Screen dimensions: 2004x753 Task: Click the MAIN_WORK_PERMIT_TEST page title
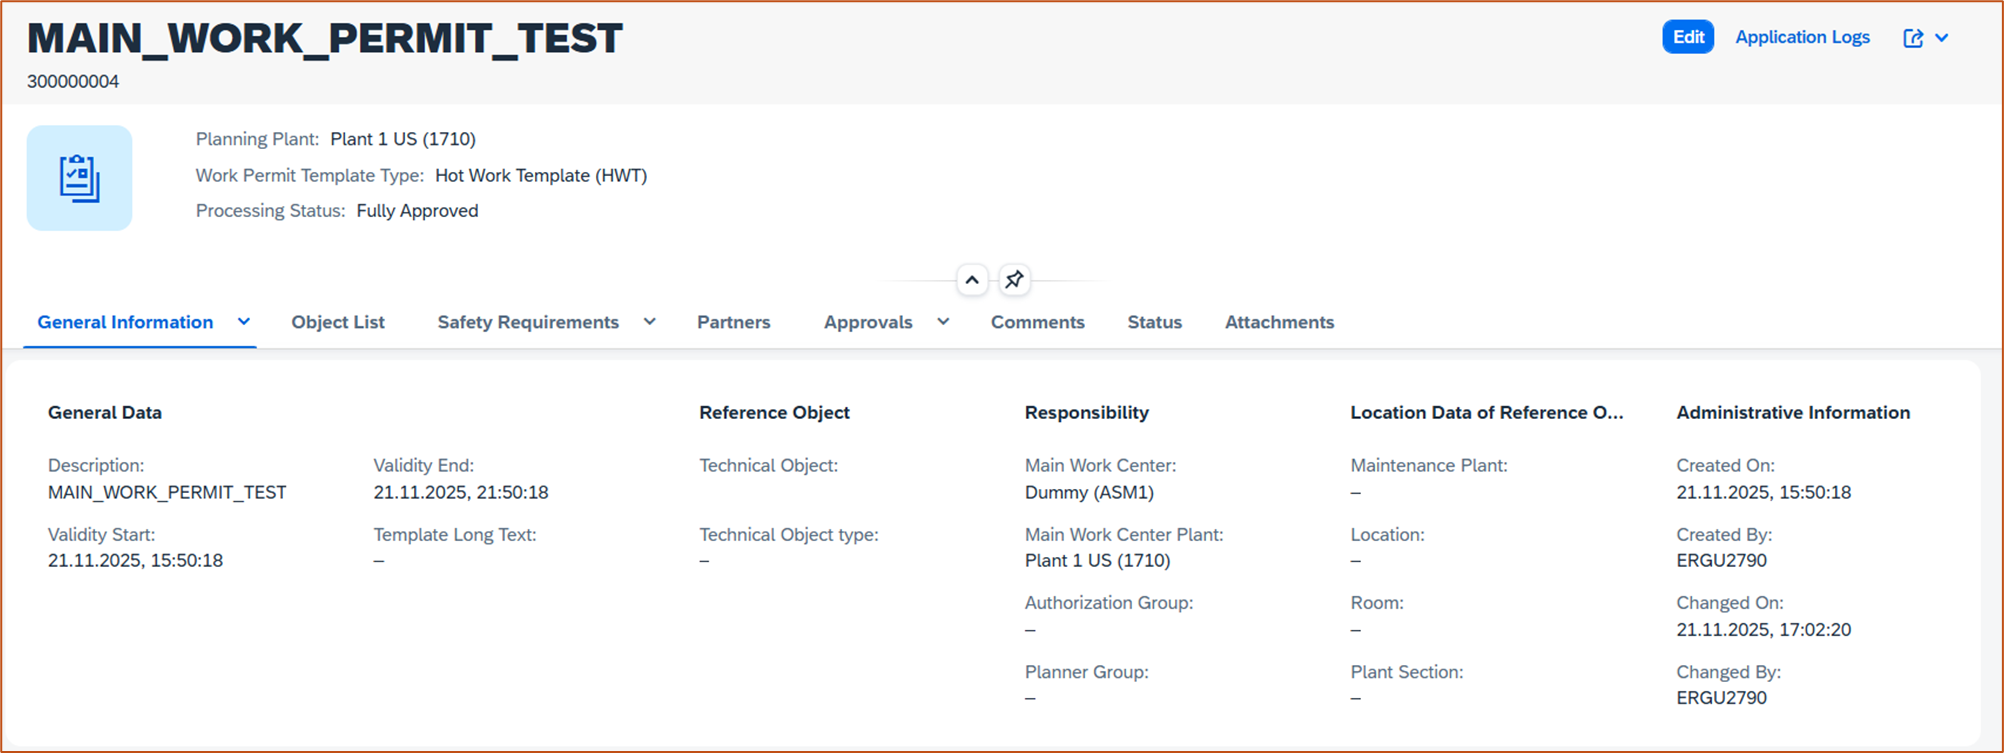325,38
